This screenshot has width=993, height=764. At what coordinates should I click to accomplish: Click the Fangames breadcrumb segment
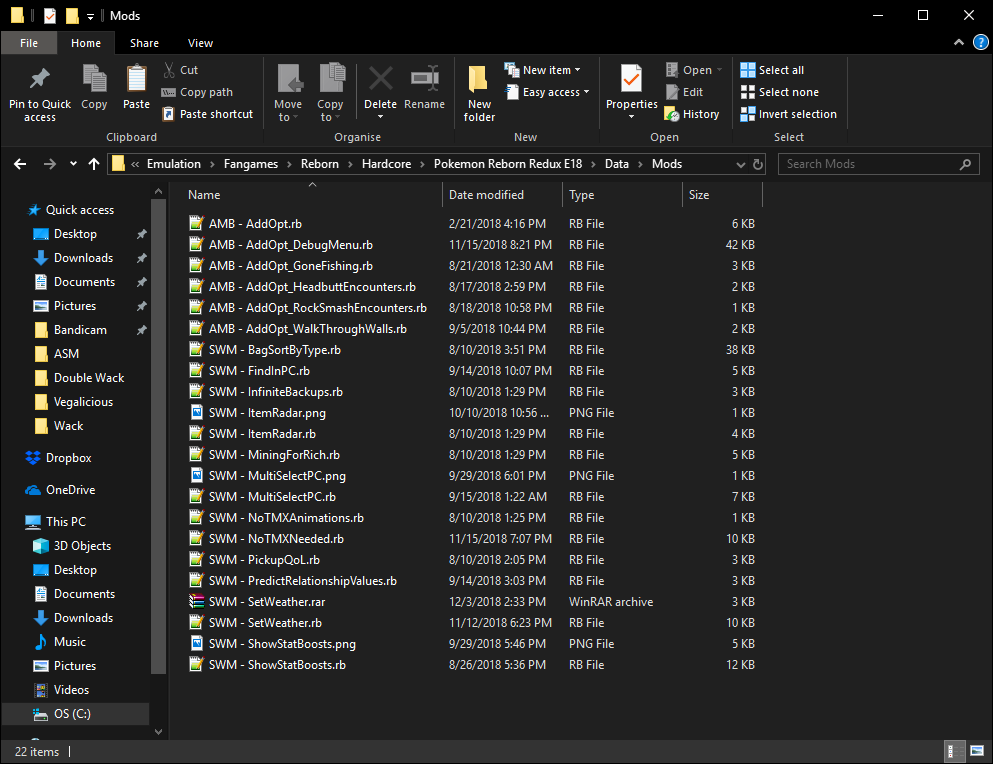point(251,164)
